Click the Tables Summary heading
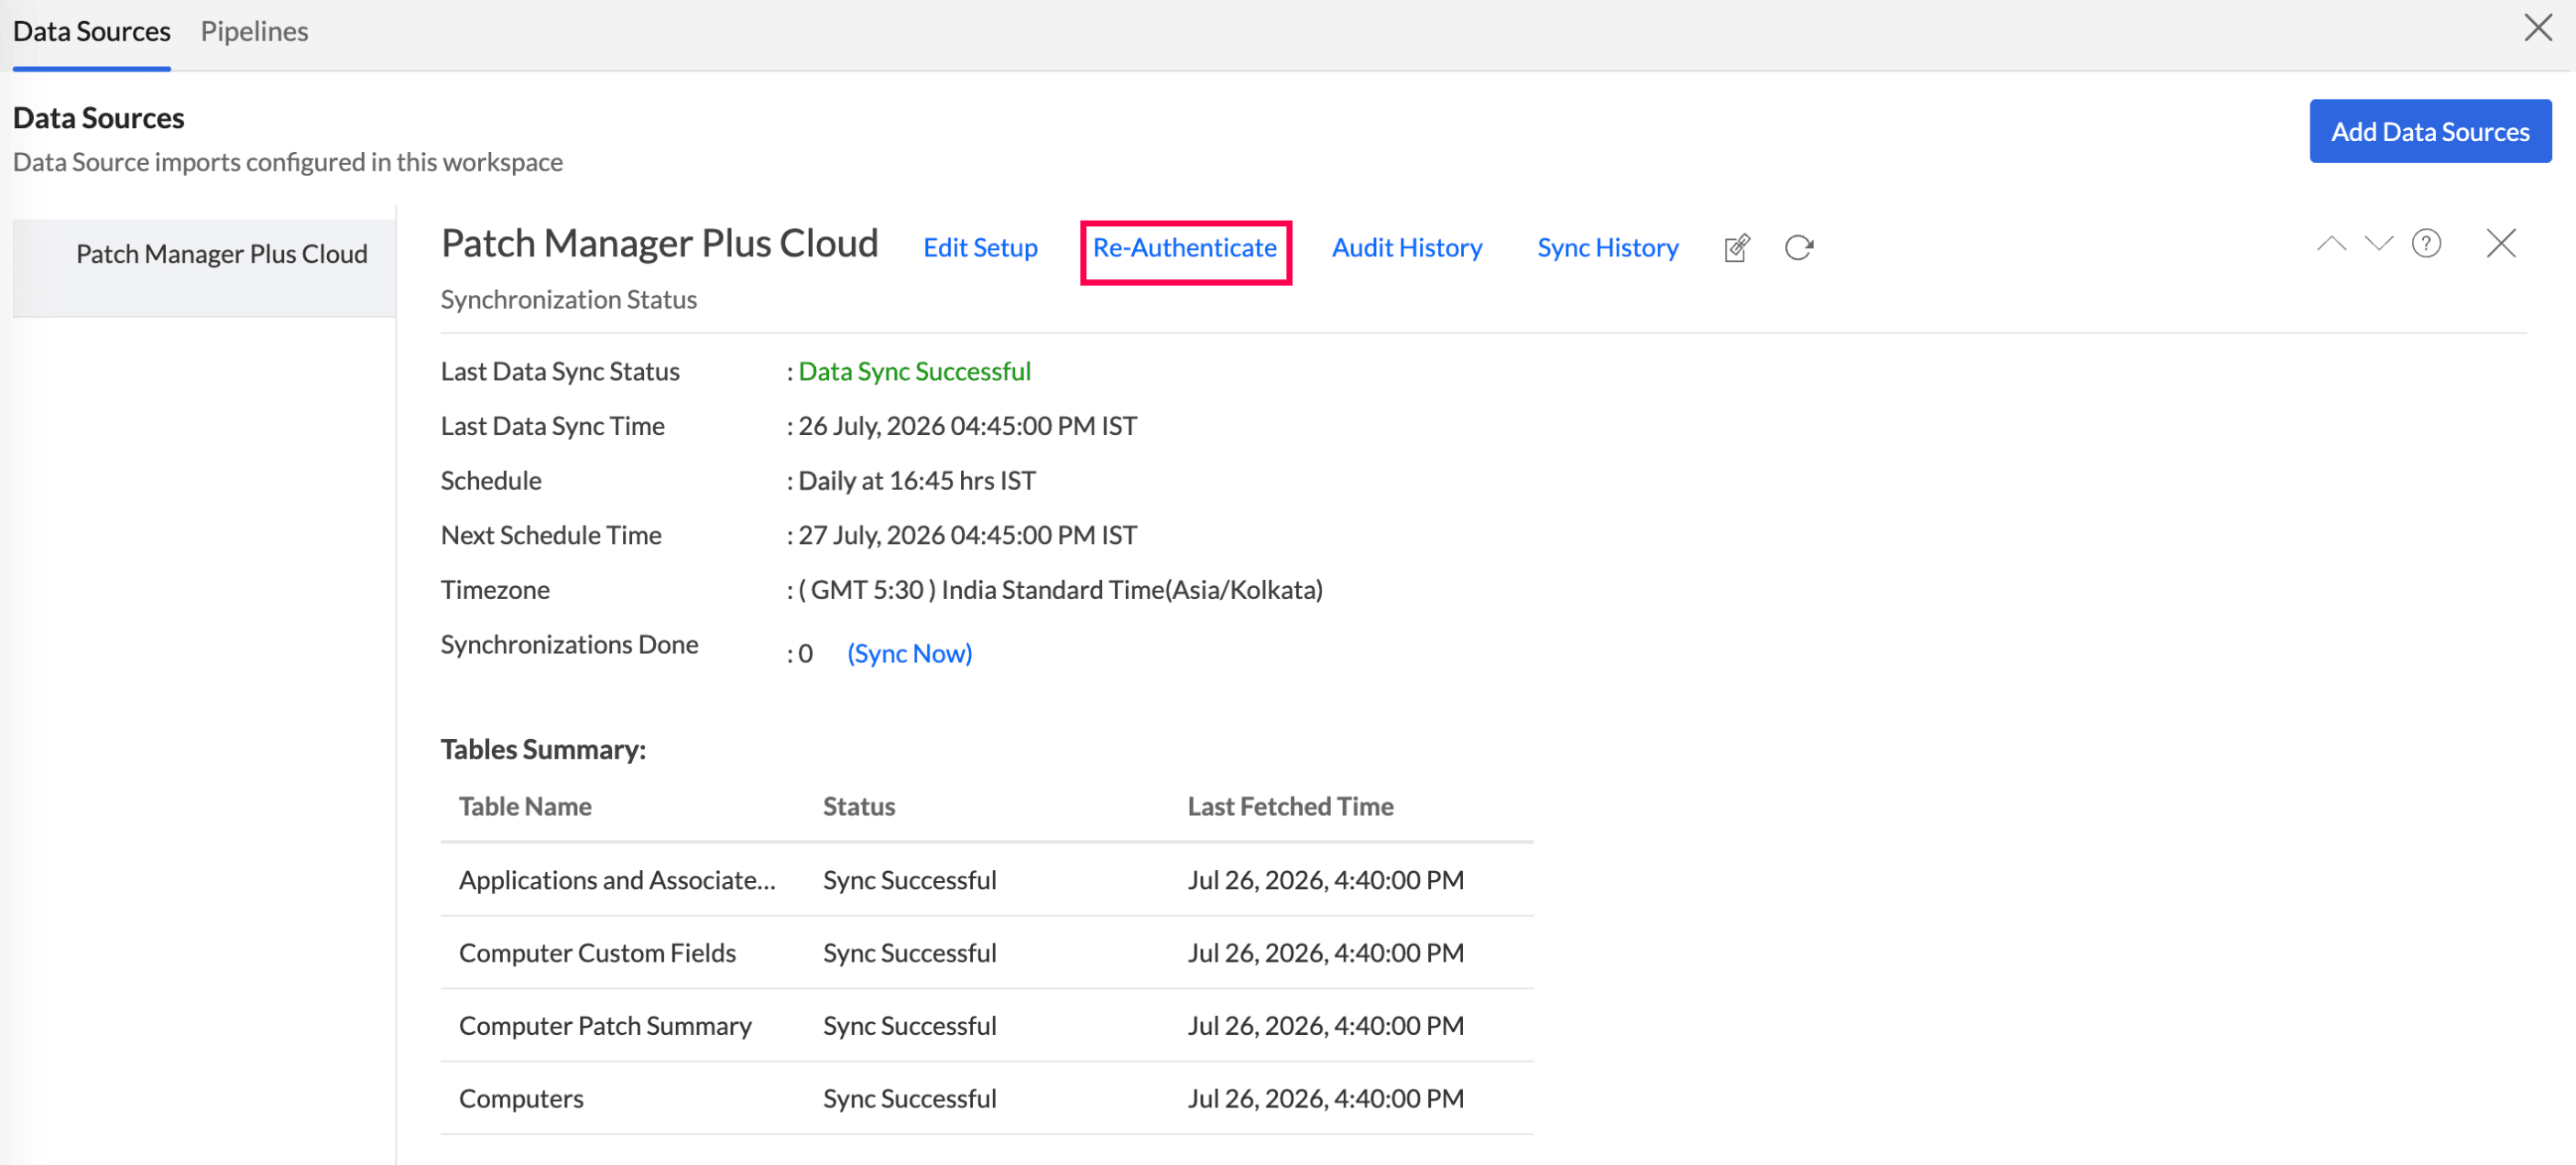This screenshot has height=1165, width=2576. click(x=543, y=749)
